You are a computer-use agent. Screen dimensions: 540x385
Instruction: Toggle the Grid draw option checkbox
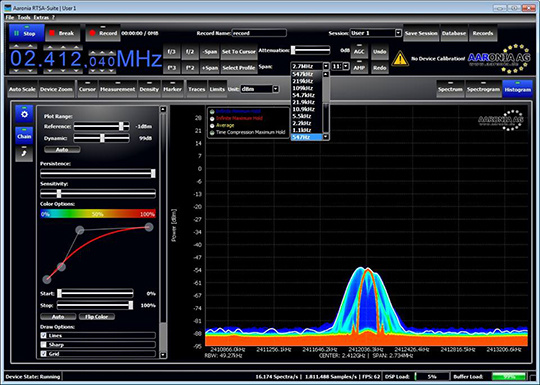pos(44,354)
